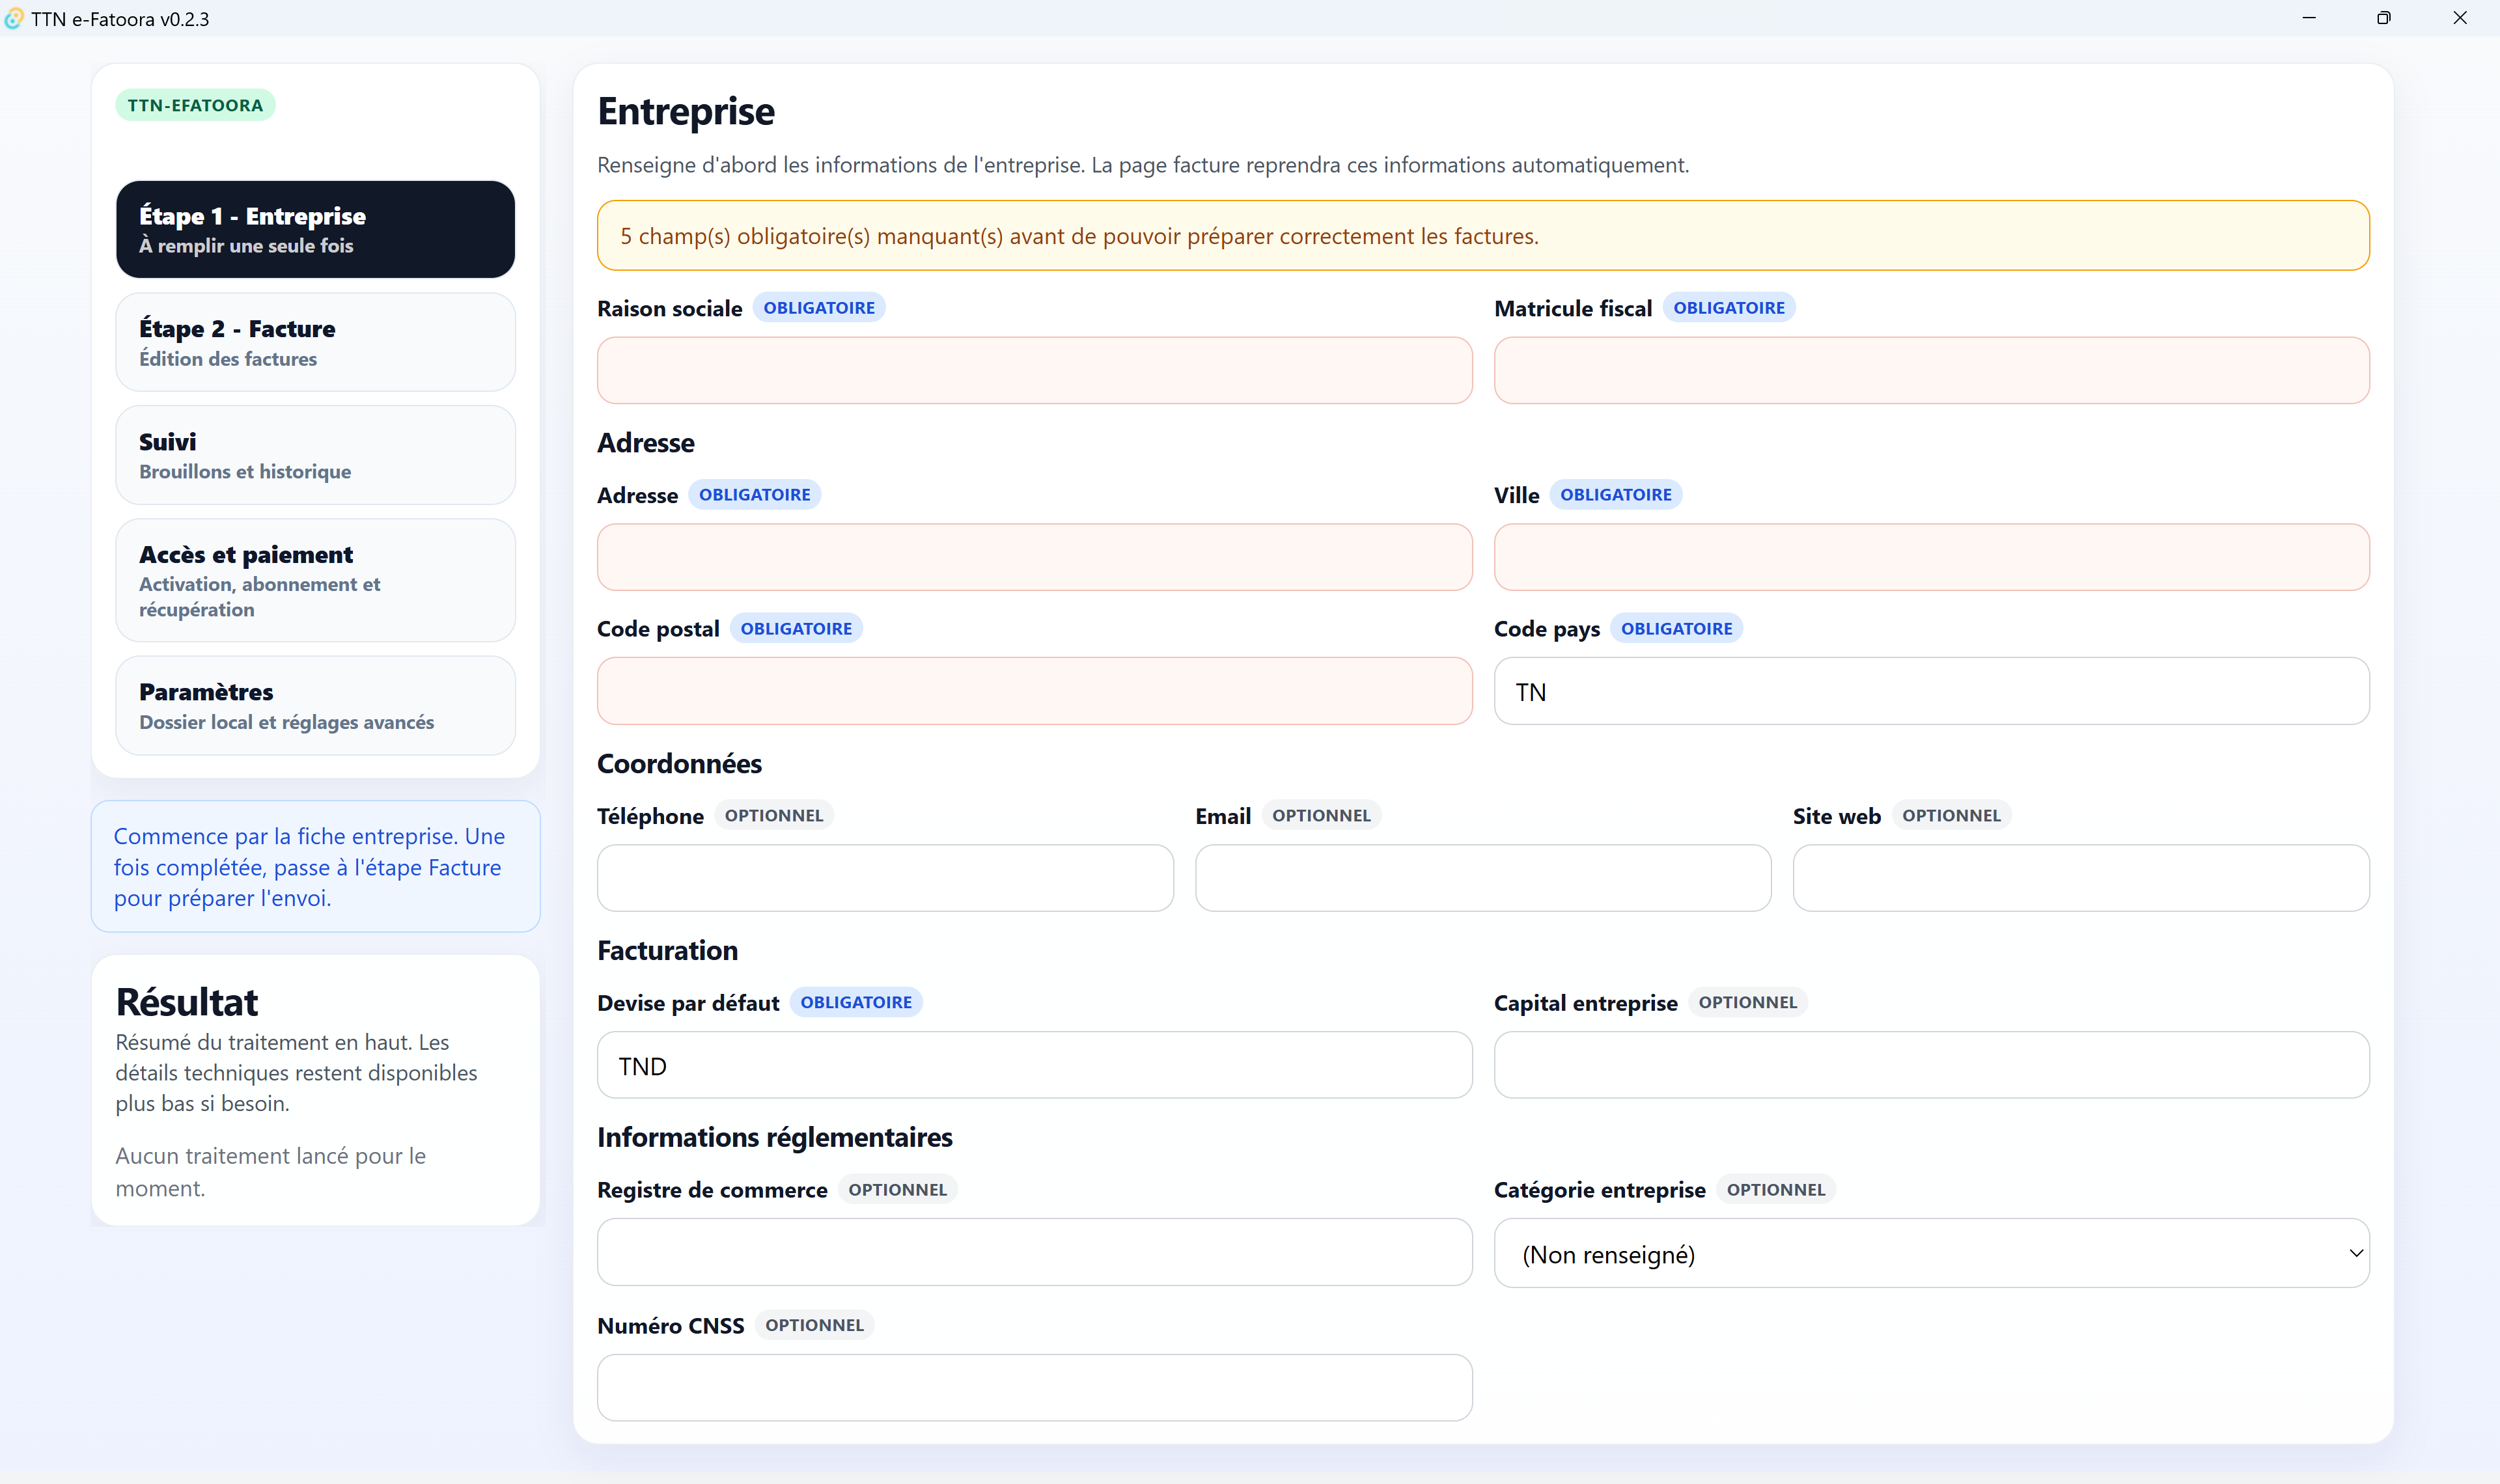Image resolution: width=2500 pixels, height=1484 pixels.
Task: Click the Code pays field showing TN
Action: (1929, 690)
